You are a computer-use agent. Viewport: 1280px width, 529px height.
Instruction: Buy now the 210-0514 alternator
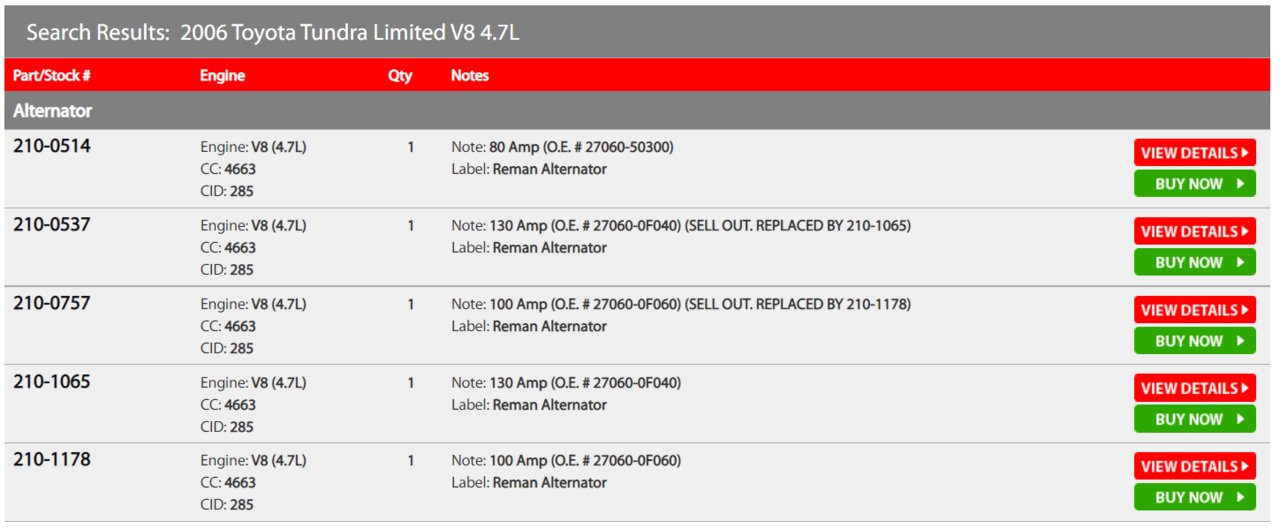(1195, 184)
